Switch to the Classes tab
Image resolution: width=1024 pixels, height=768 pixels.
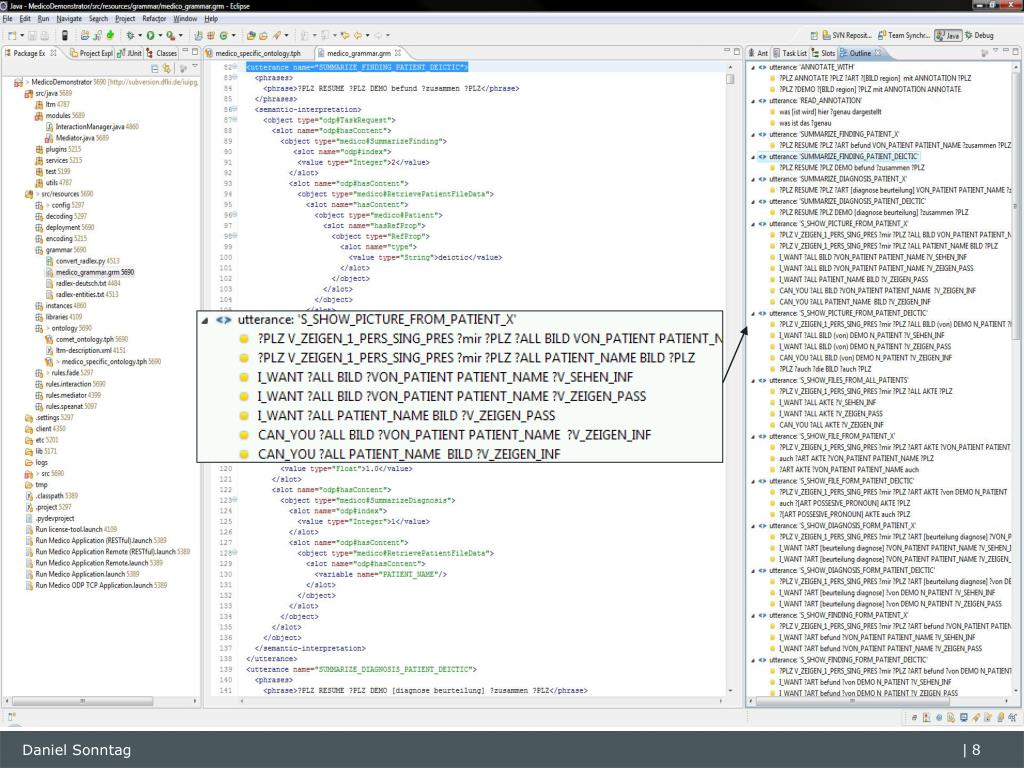pos(161,53)
